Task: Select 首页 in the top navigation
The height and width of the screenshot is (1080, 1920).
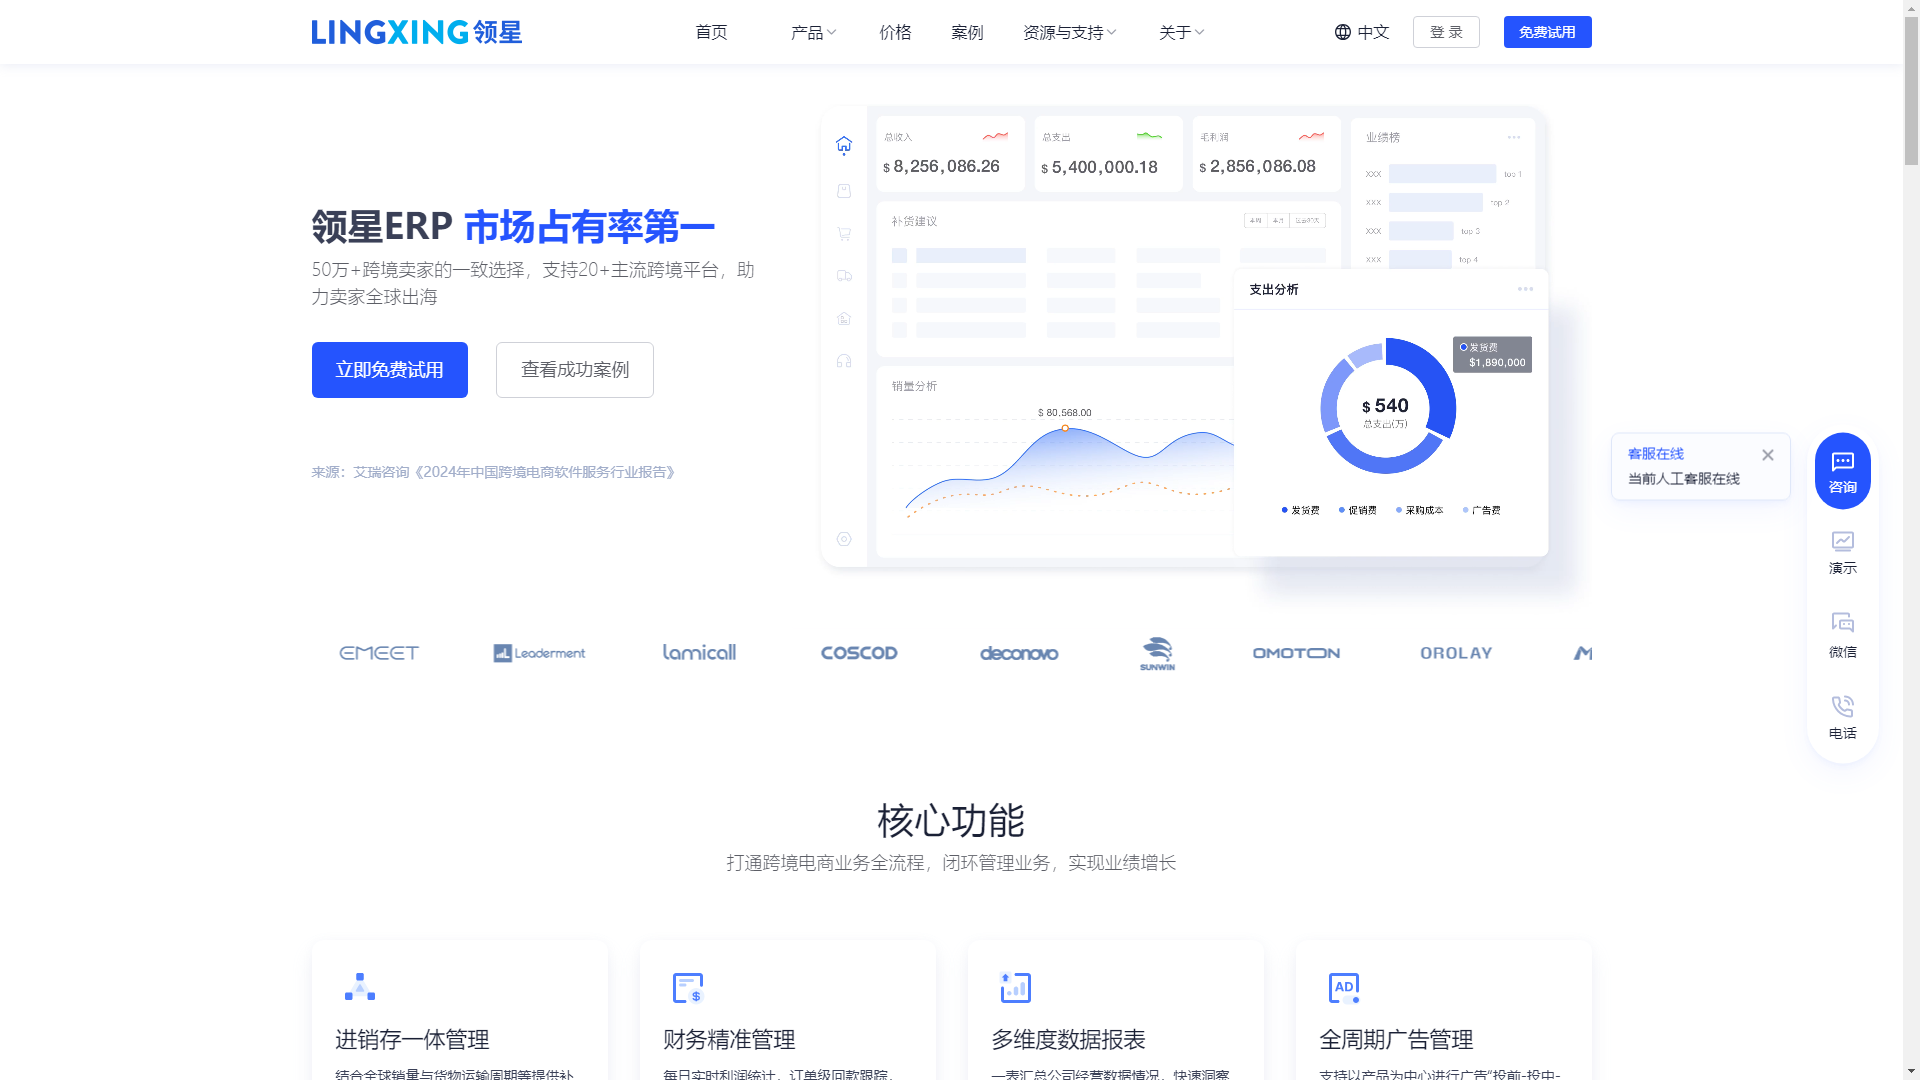Action: 711,32
